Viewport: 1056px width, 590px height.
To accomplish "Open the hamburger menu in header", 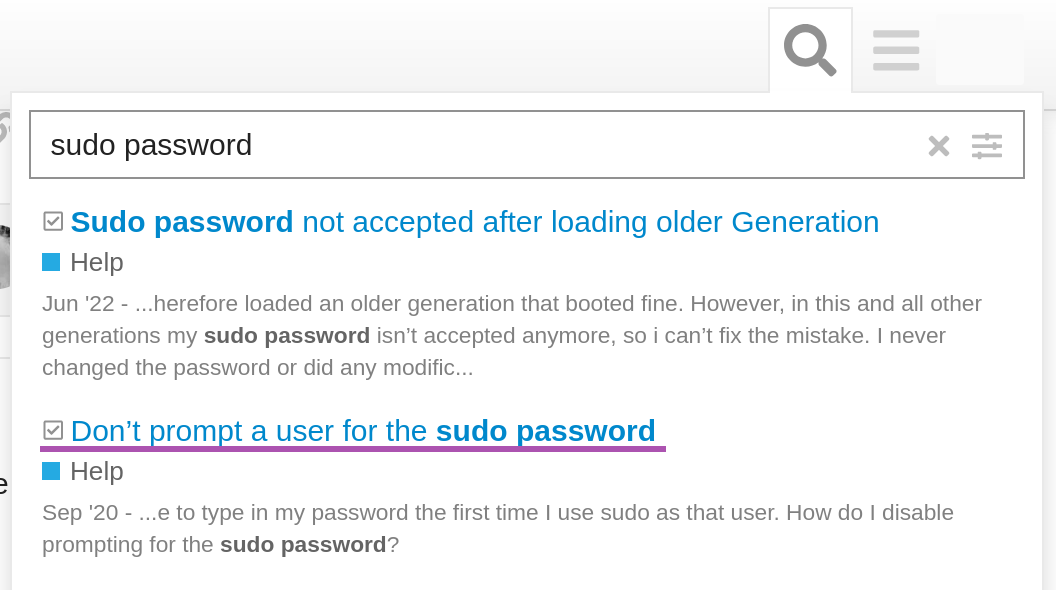I will [x=895, y=50].
